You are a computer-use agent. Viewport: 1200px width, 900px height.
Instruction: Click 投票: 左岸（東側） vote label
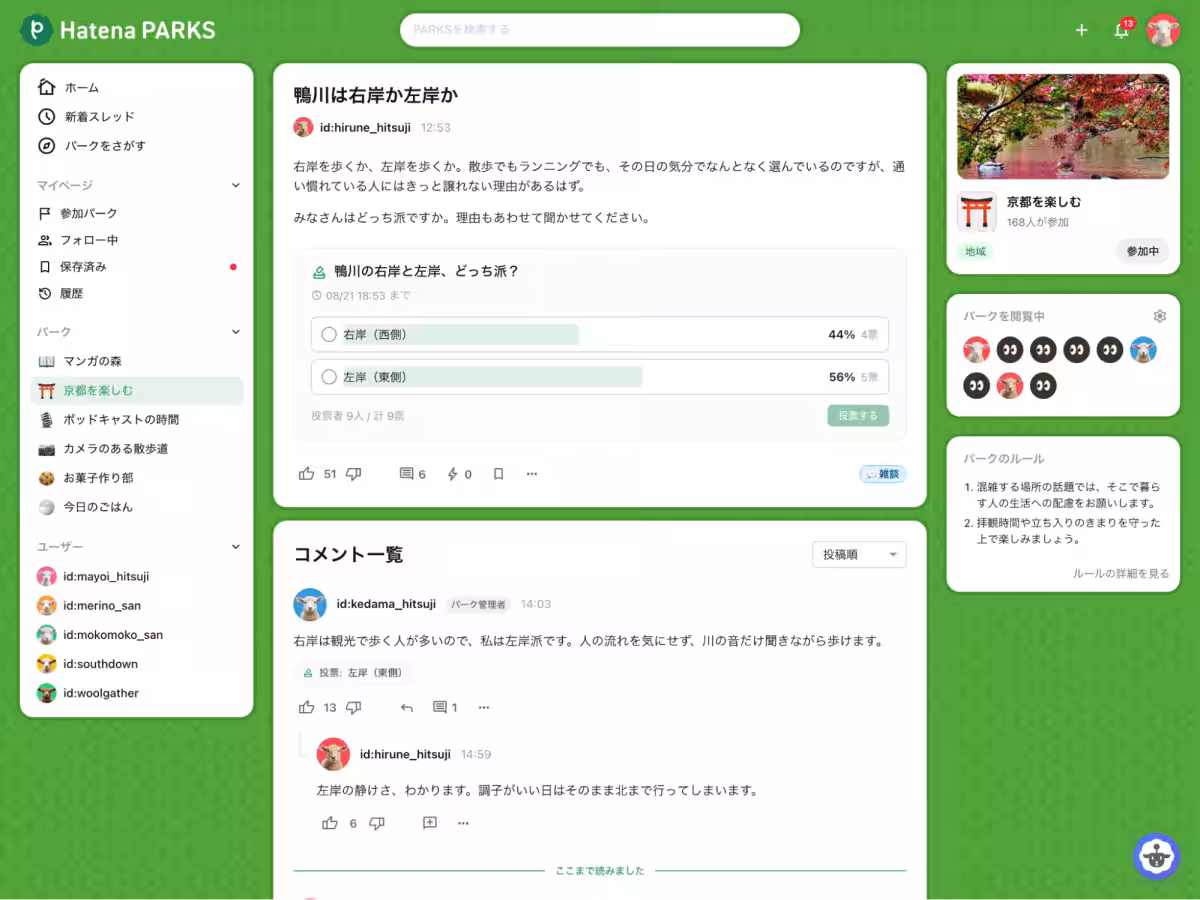tap(353, 673)
